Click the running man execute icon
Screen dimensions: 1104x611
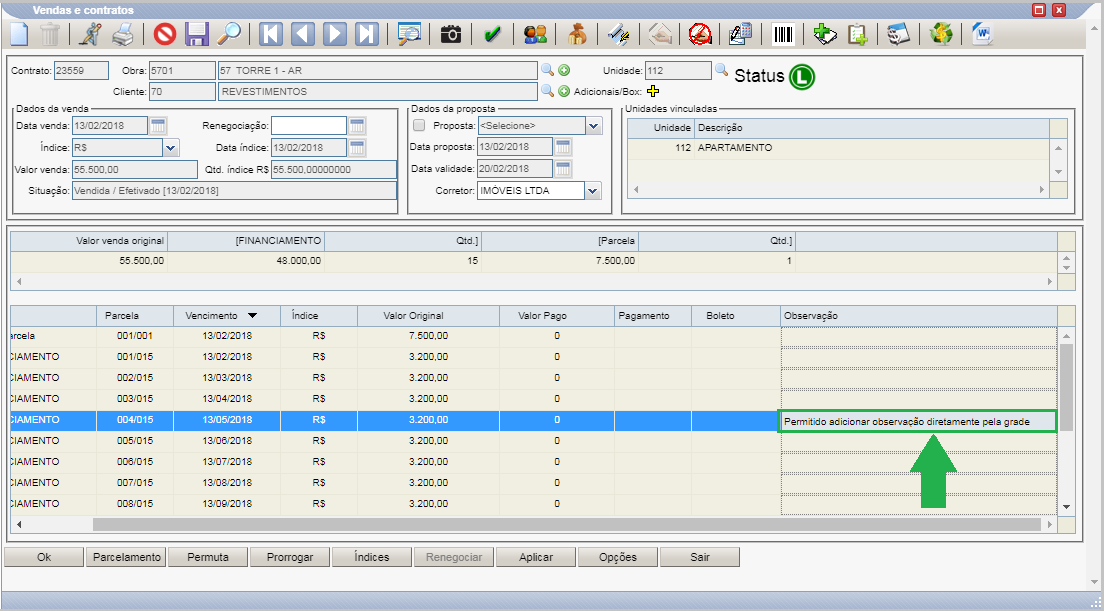[90, 34]
